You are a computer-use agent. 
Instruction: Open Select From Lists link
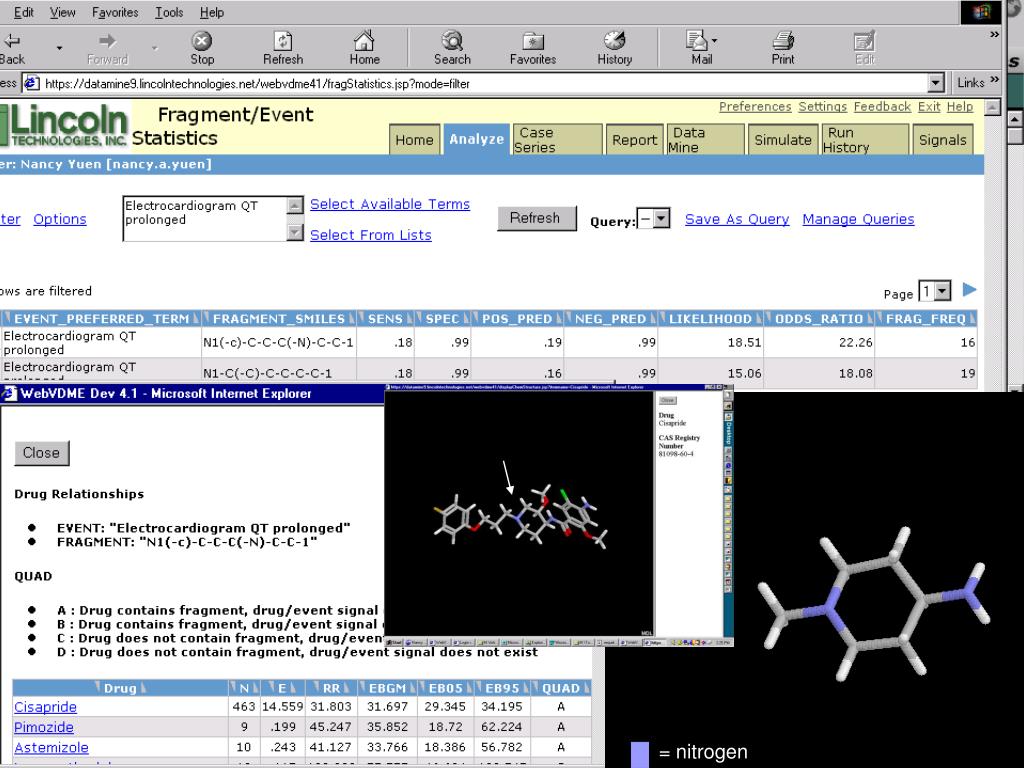[370, 235]
